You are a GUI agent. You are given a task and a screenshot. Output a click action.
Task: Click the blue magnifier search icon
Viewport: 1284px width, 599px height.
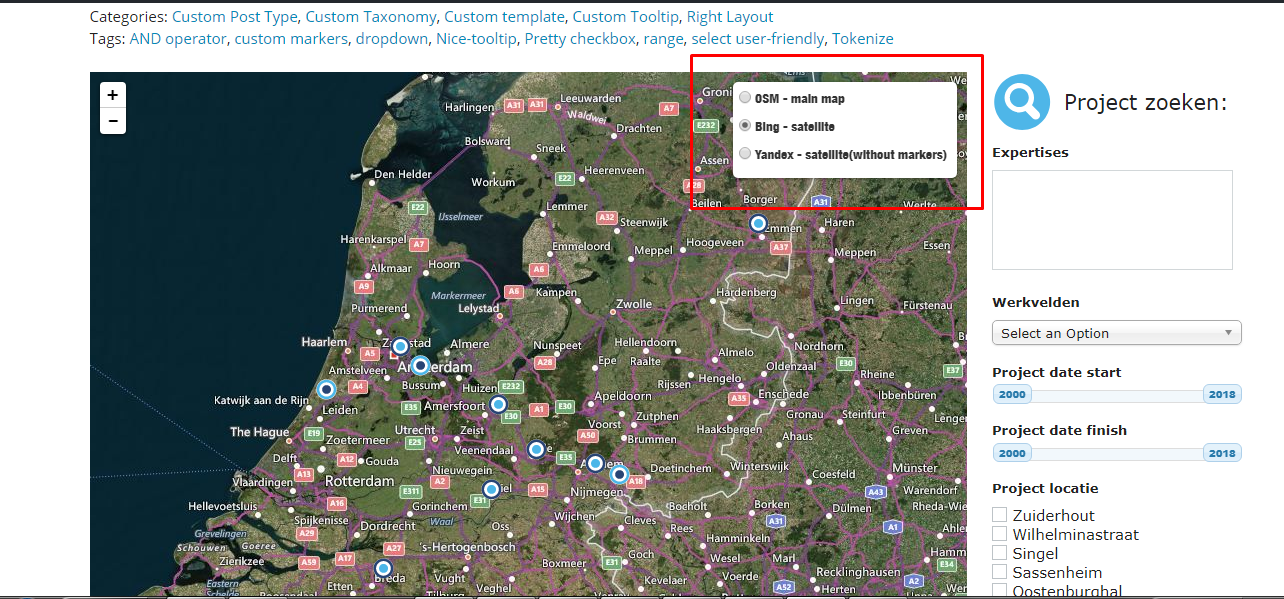point(1021,102)
